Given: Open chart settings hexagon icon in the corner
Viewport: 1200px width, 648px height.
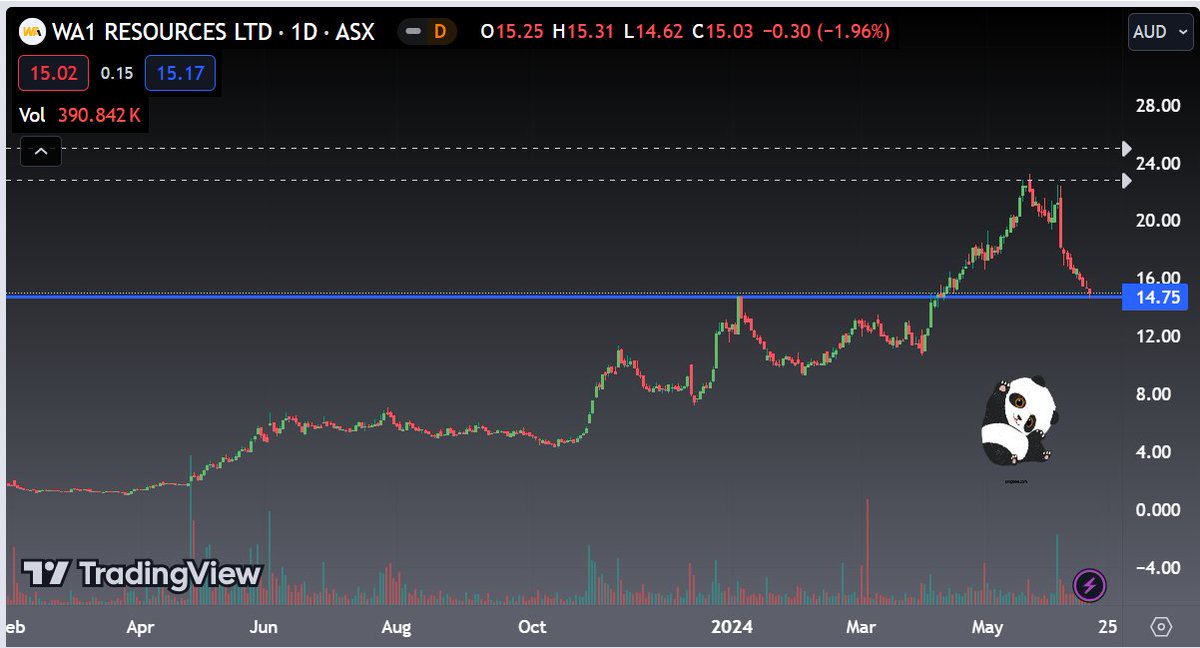Looking at the screenshot, I should click(x=1161, y=627).
